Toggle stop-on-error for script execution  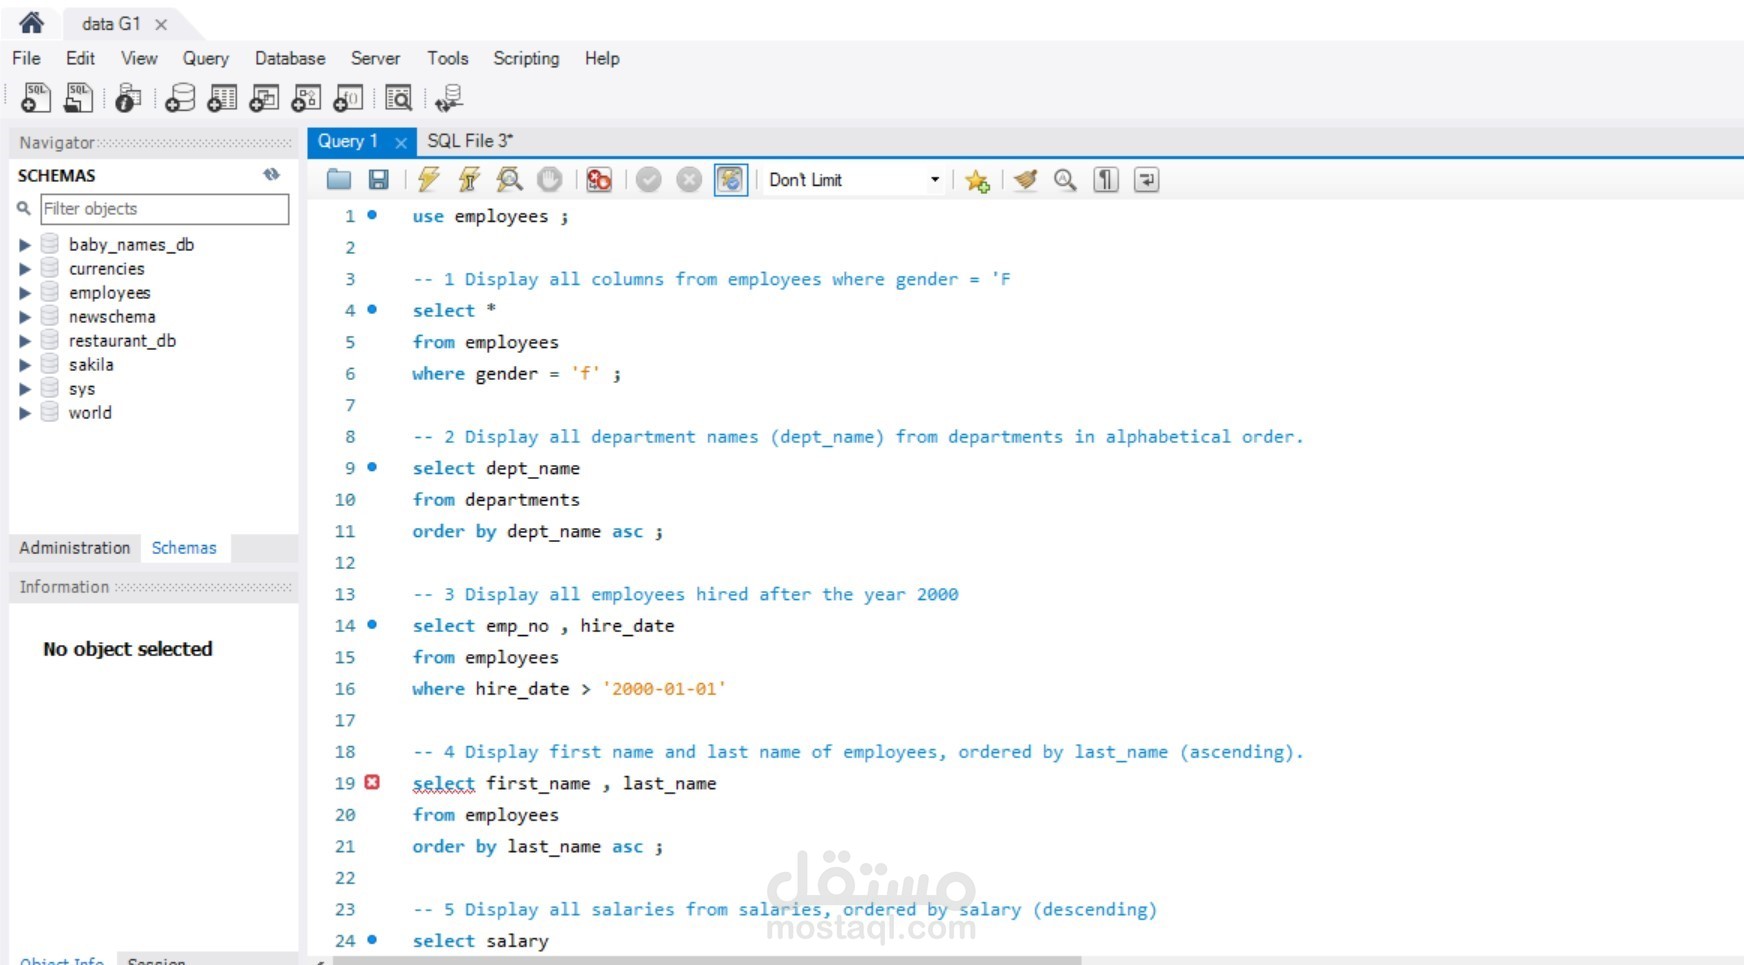tap(599, 180)
